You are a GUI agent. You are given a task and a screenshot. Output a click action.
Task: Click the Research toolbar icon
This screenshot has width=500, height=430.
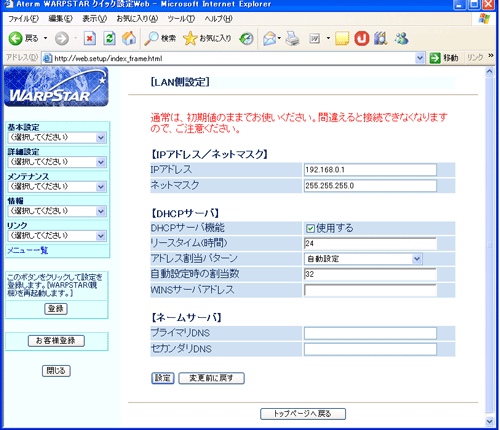[380, 39]
